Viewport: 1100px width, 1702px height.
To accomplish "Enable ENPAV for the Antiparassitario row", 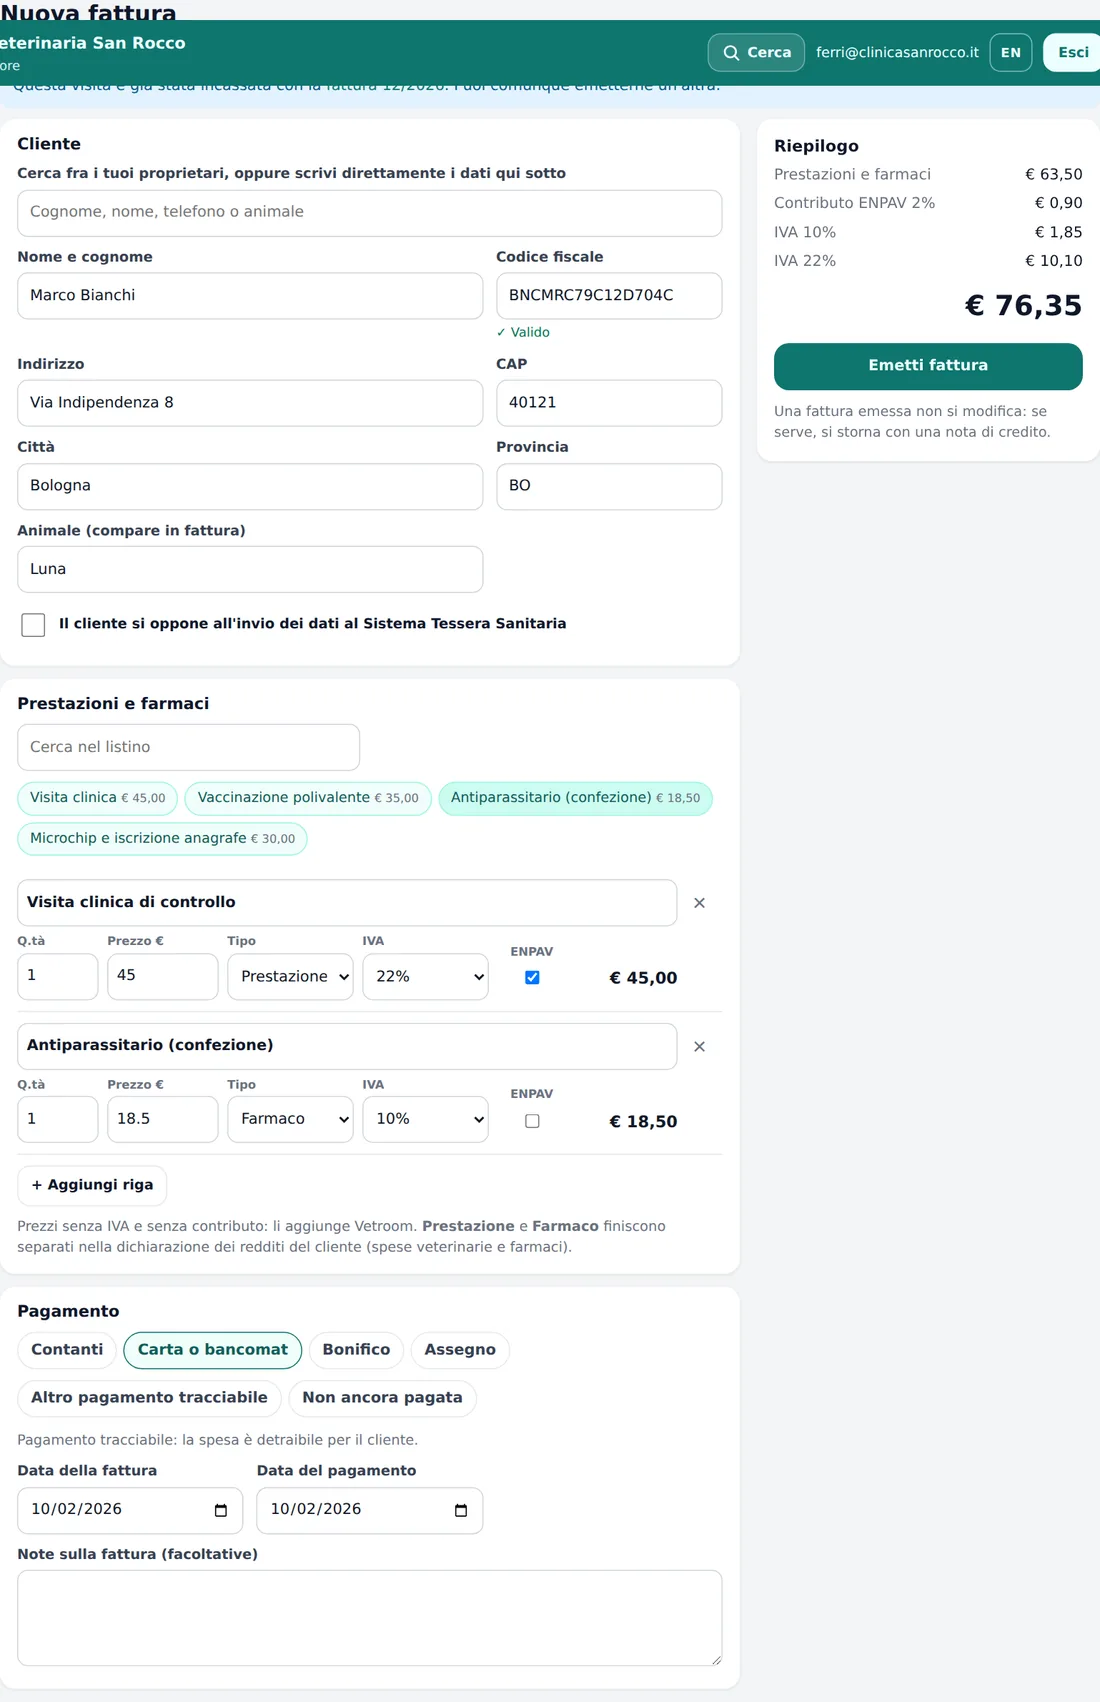I will (x=532, y=1121).
